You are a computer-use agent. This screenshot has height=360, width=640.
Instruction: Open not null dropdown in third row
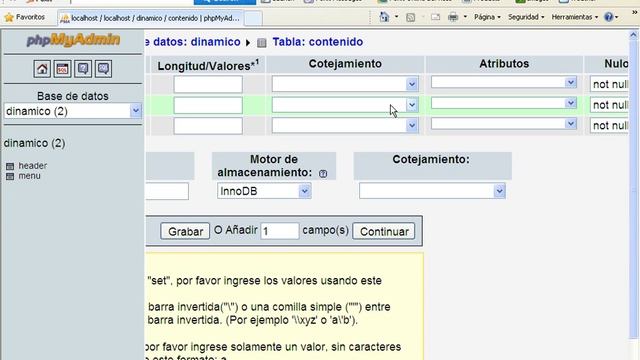click(x=609, y=125)
